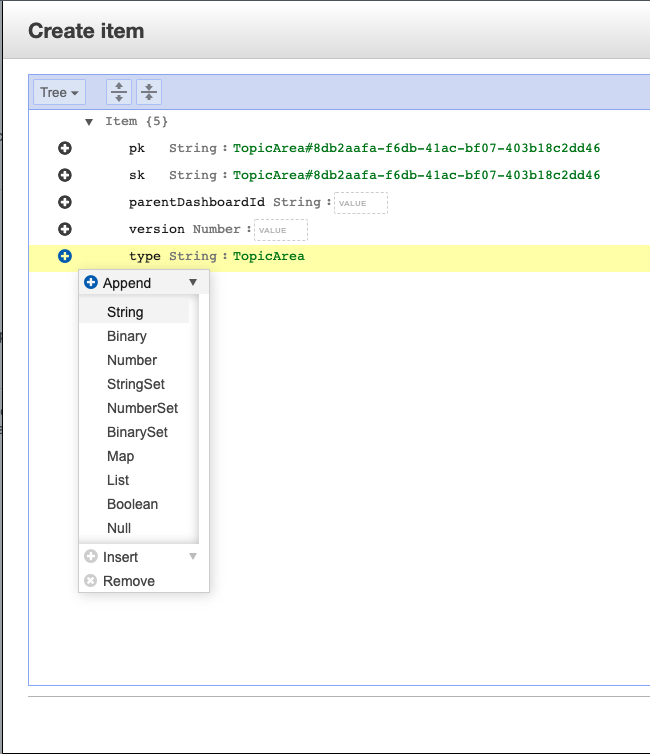Collapse the Item {5} root node
This screenshot has width=650, height=754.
coord(89,122)
